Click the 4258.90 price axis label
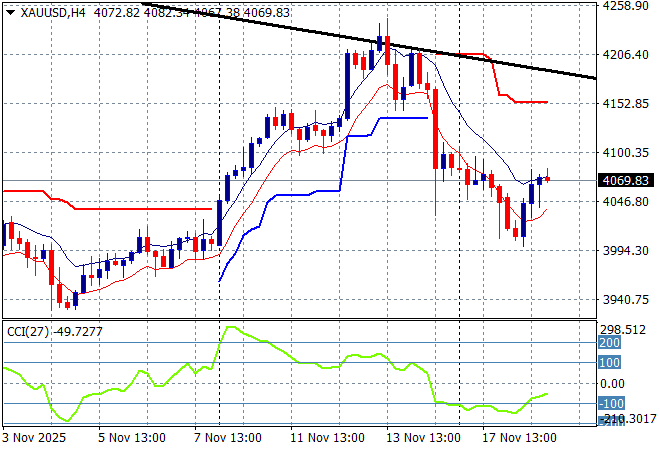660x450 pixels. (x=625, y=5)
